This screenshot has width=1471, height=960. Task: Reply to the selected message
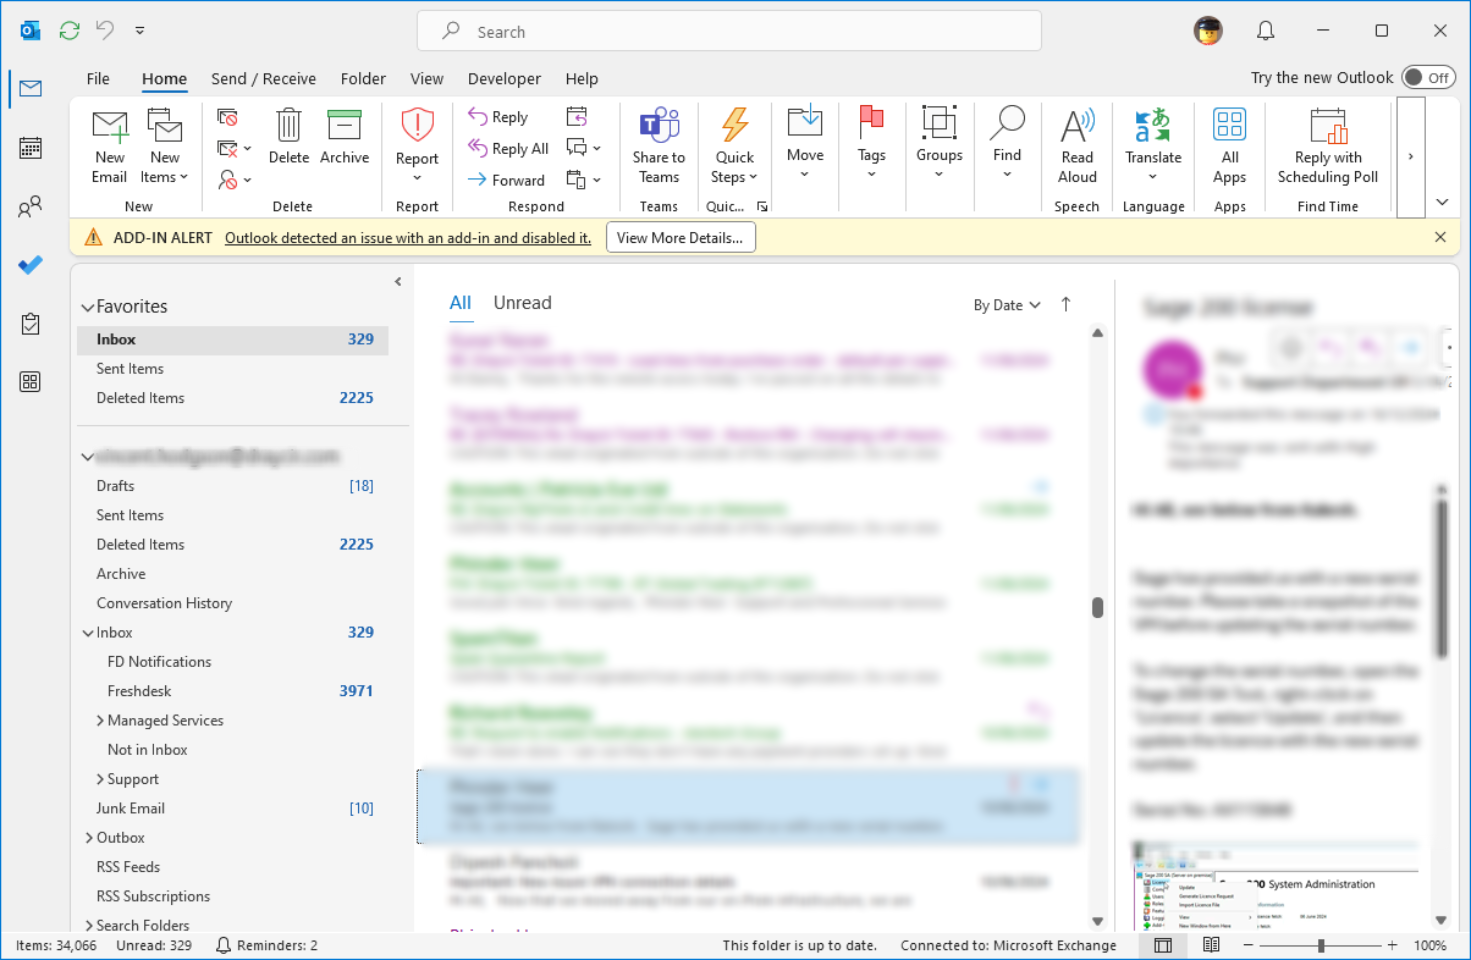coord(498,117)
